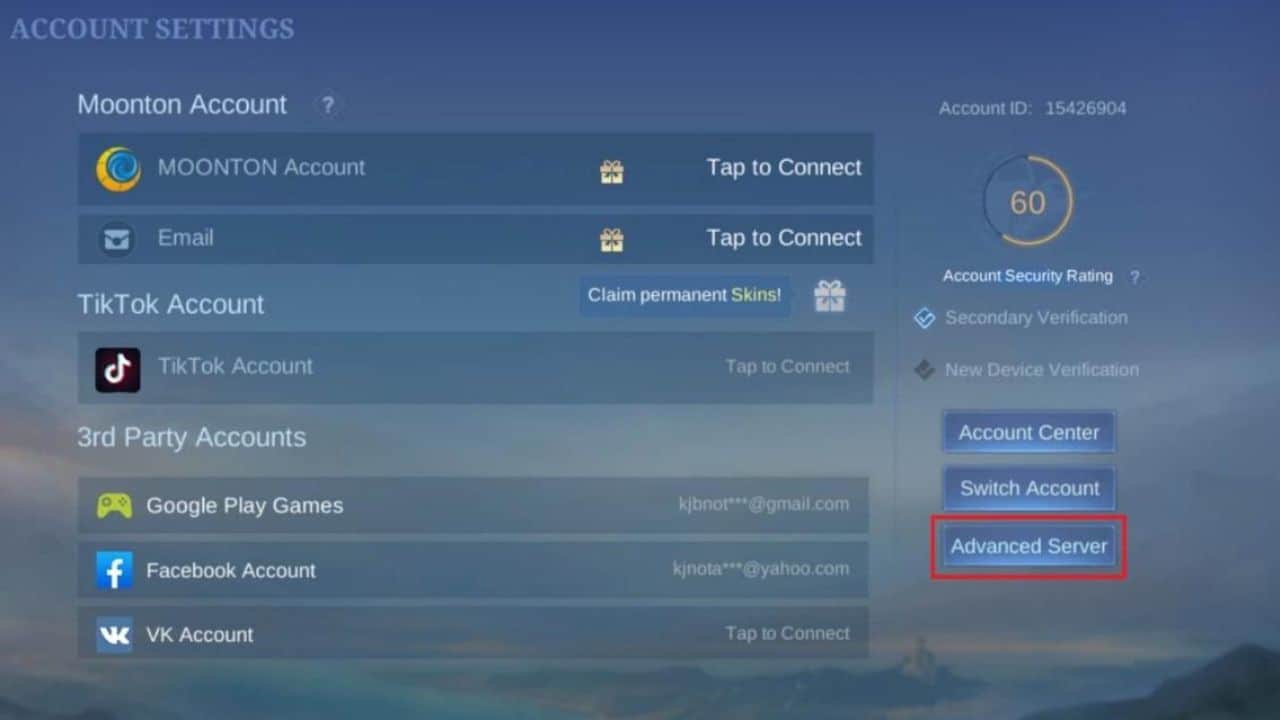Click the Switch Account button
This screenshot has height=720, width=1280.
[1028, 489]
